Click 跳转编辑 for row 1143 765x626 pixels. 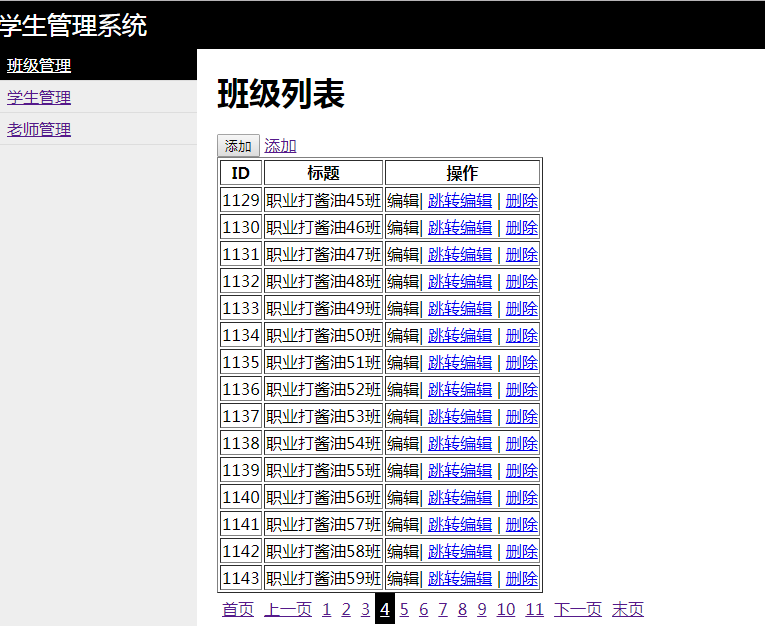click(460, 579)
